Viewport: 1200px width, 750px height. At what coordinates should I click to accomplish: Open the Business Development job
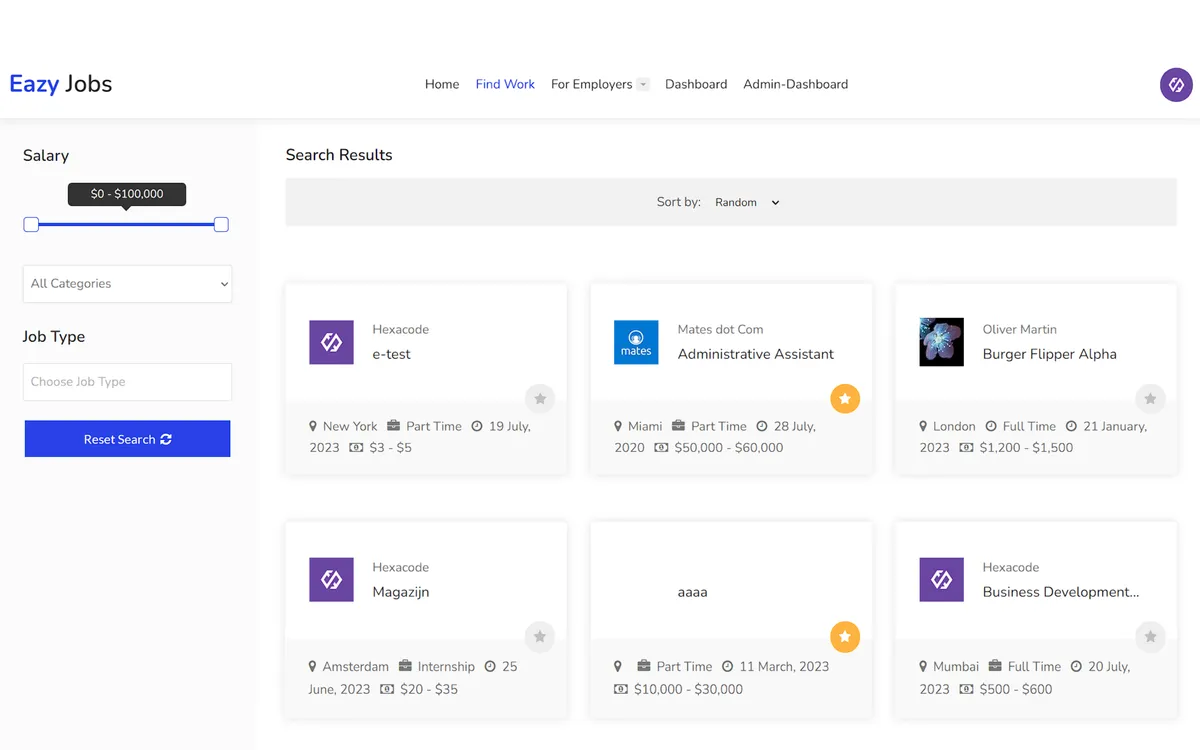[1061, 592]
